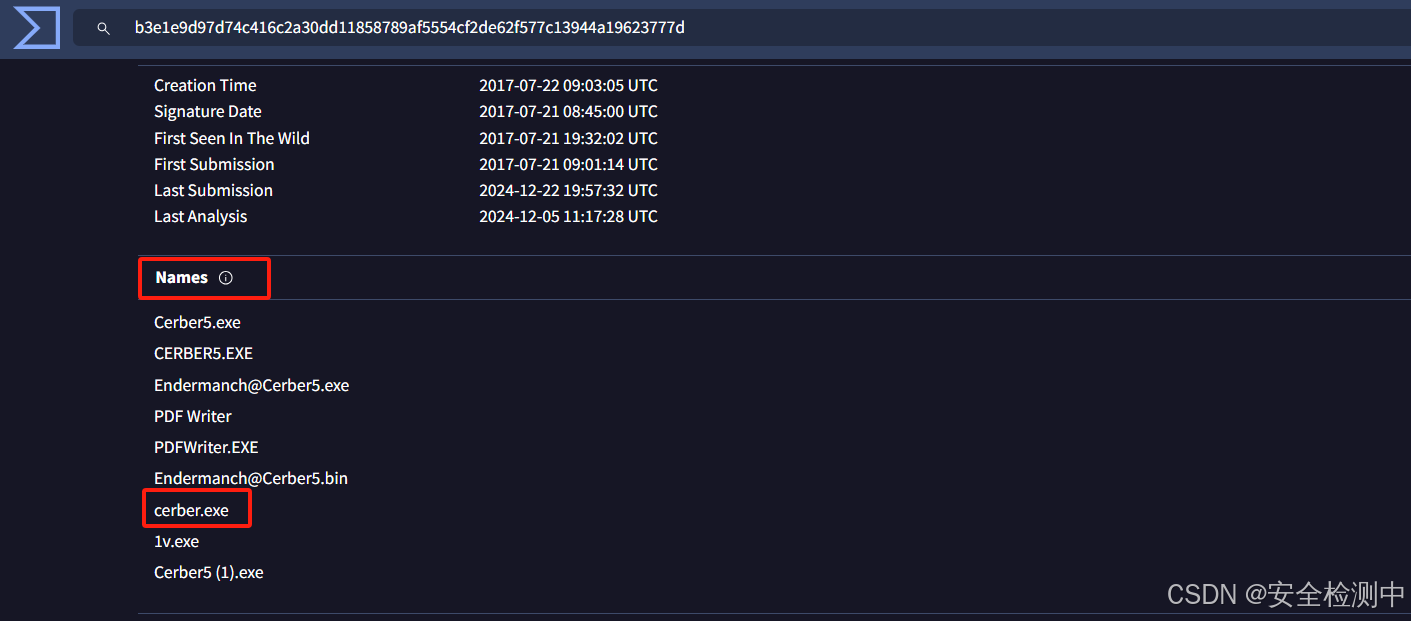
Task: Select the Signature Date value
Action: [568, 111]
